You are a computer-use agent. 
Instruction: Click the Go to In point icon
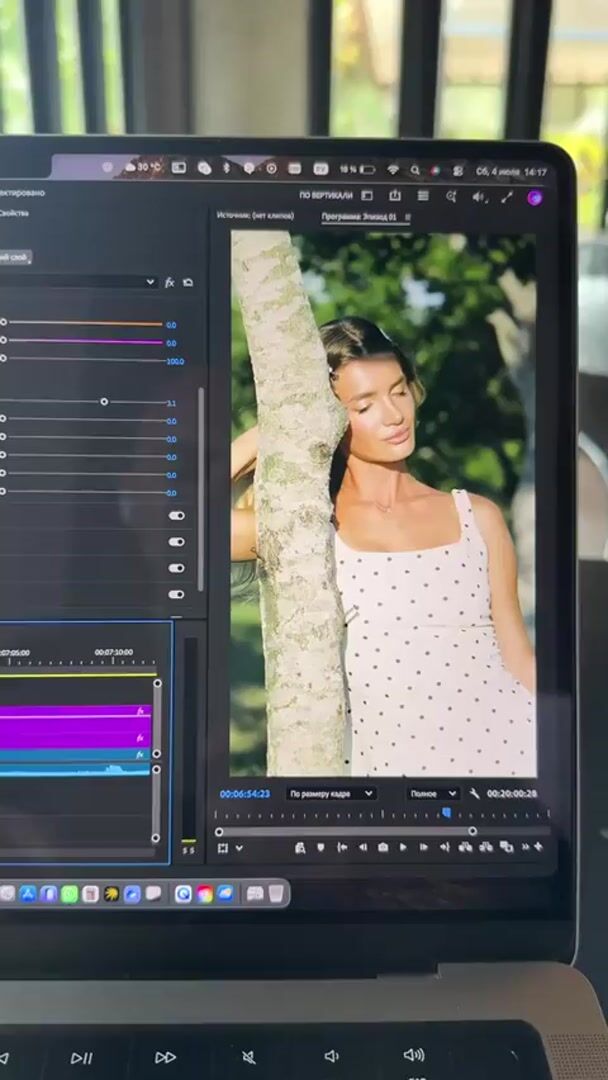point(342,847)
